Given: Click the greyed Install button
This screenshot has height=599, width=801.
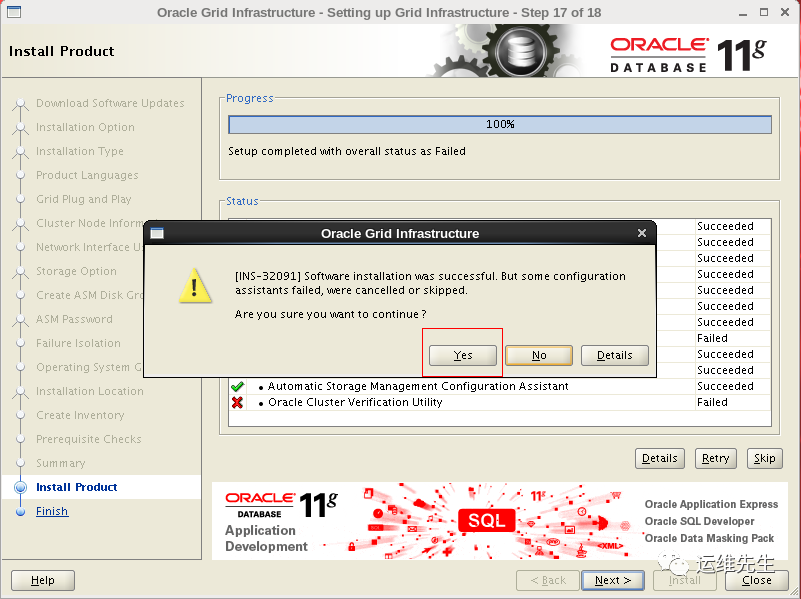Looking at the screenshot, I should coord(685,580).
